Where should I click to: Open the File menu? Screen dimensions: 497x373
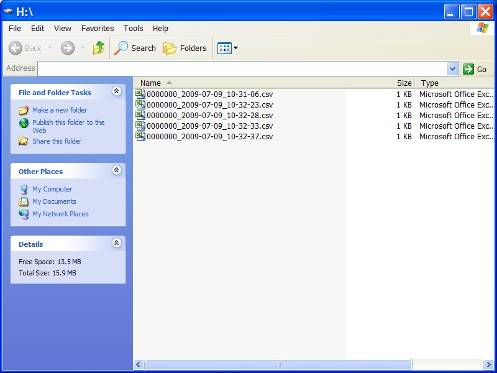[x=15, y=28]
